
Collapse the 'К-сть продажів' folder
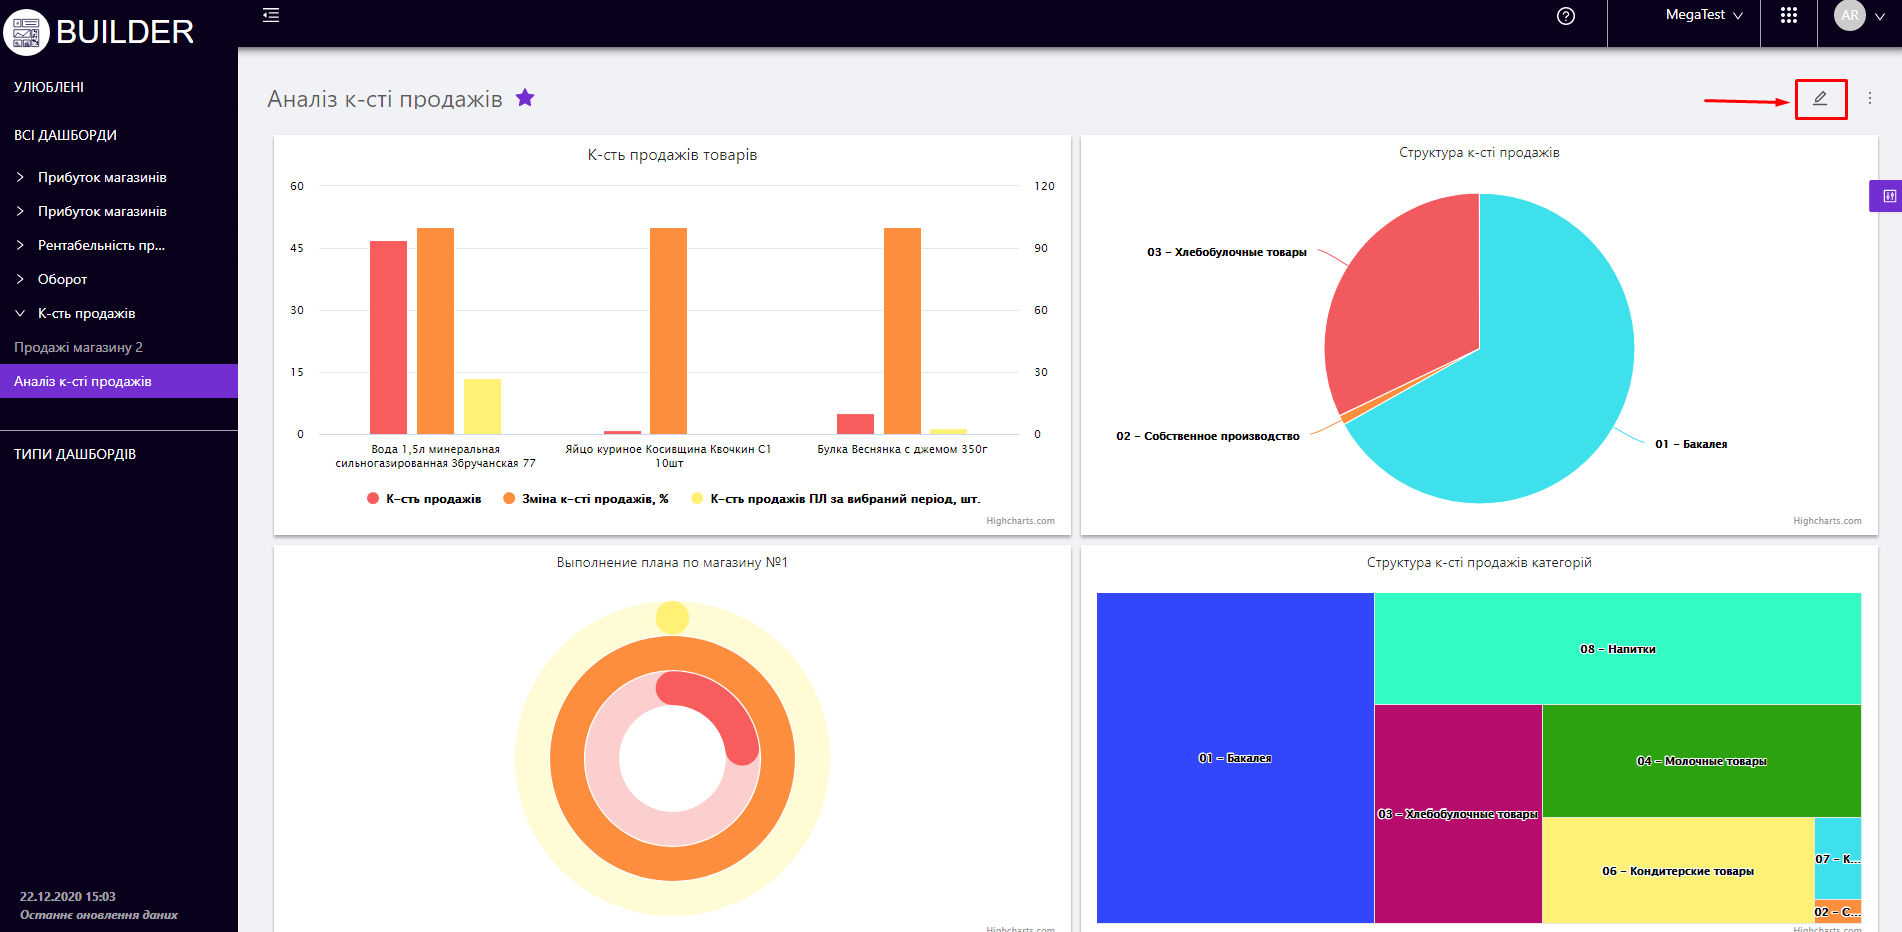(20, 313)
